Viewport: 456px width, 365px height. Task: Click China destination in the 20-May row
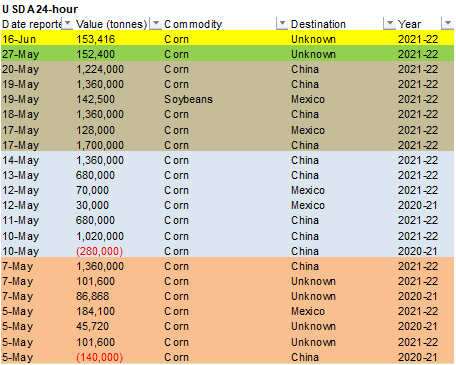305,69
